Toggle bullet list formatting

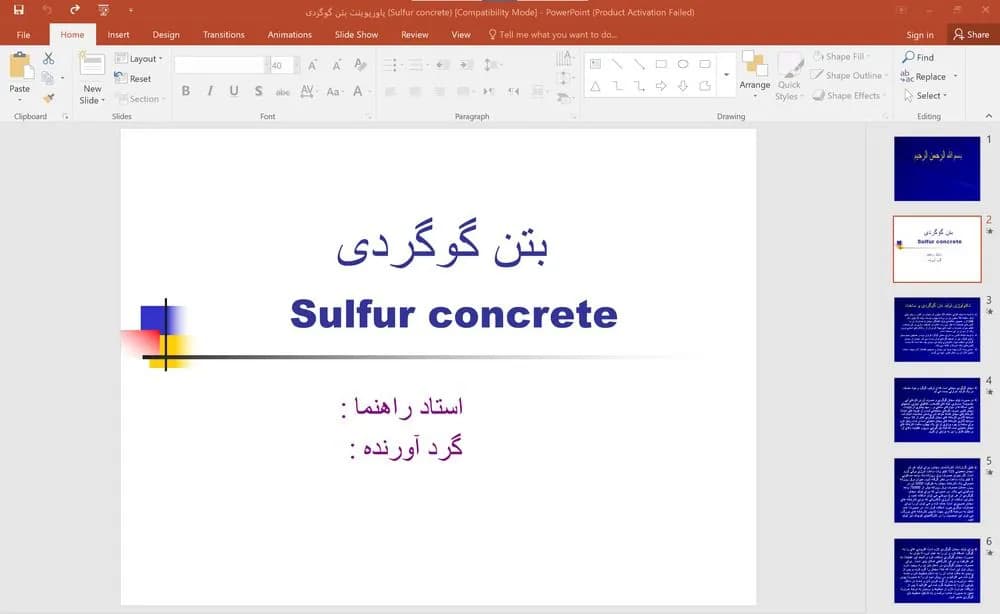[x=392, y=64]
